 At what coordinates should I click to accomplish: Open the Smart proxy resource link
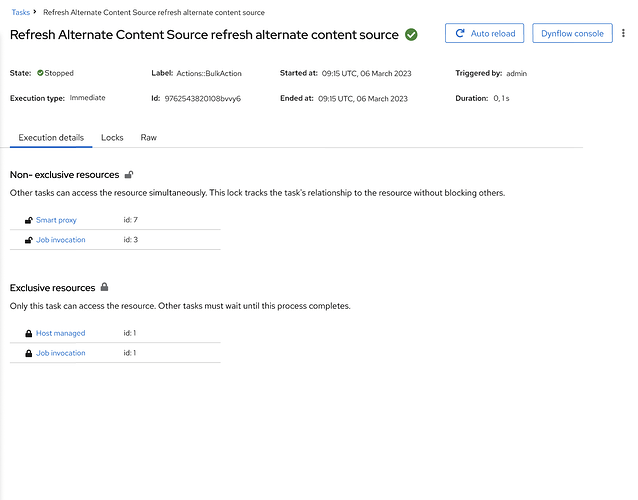56,220
